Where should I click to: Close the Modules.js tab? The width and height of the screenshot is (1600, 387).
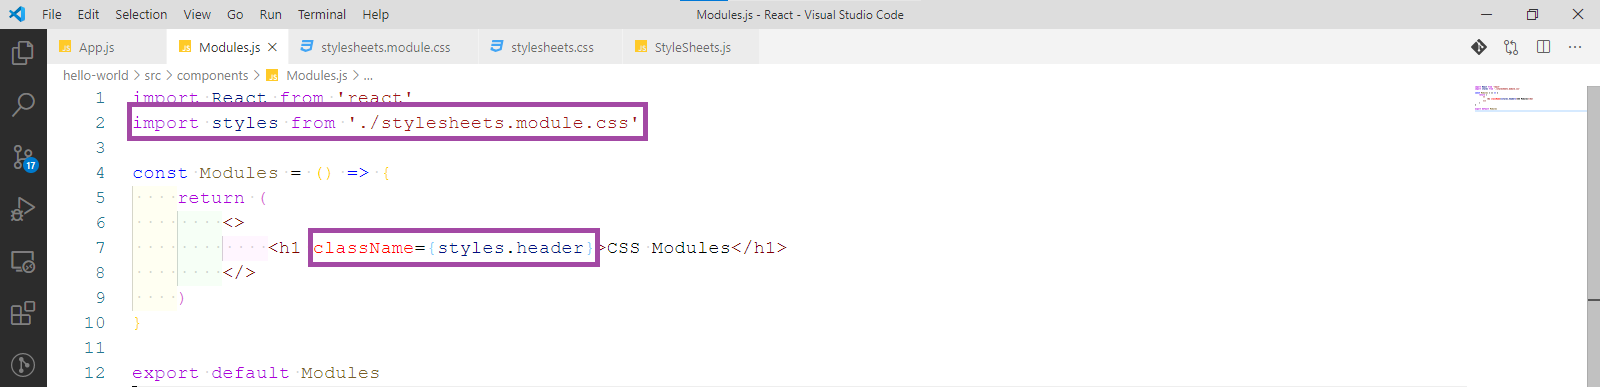tap(272, 47)
